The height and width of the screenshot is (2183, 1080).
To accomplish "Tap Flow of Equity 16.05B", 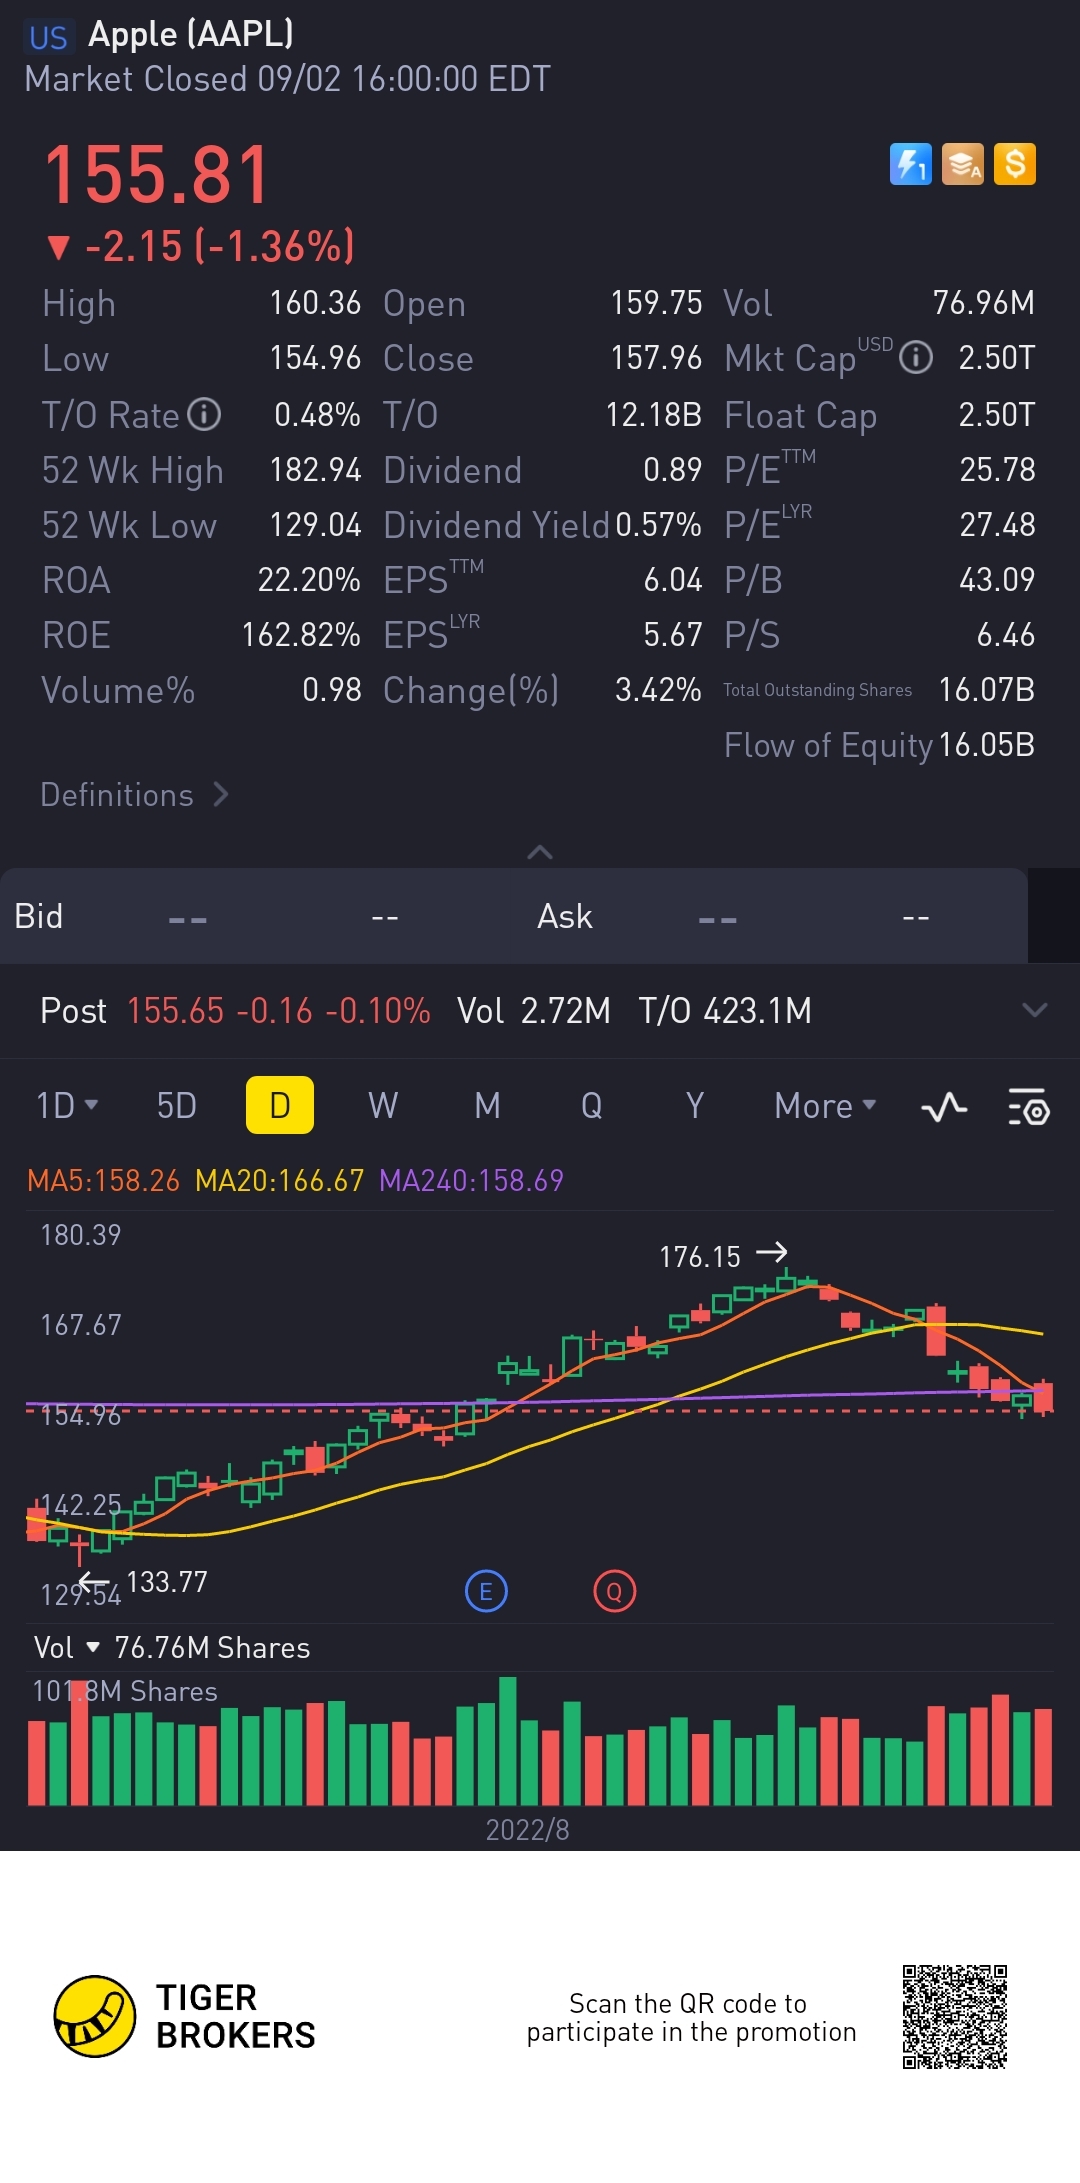I will click(986, 745).
